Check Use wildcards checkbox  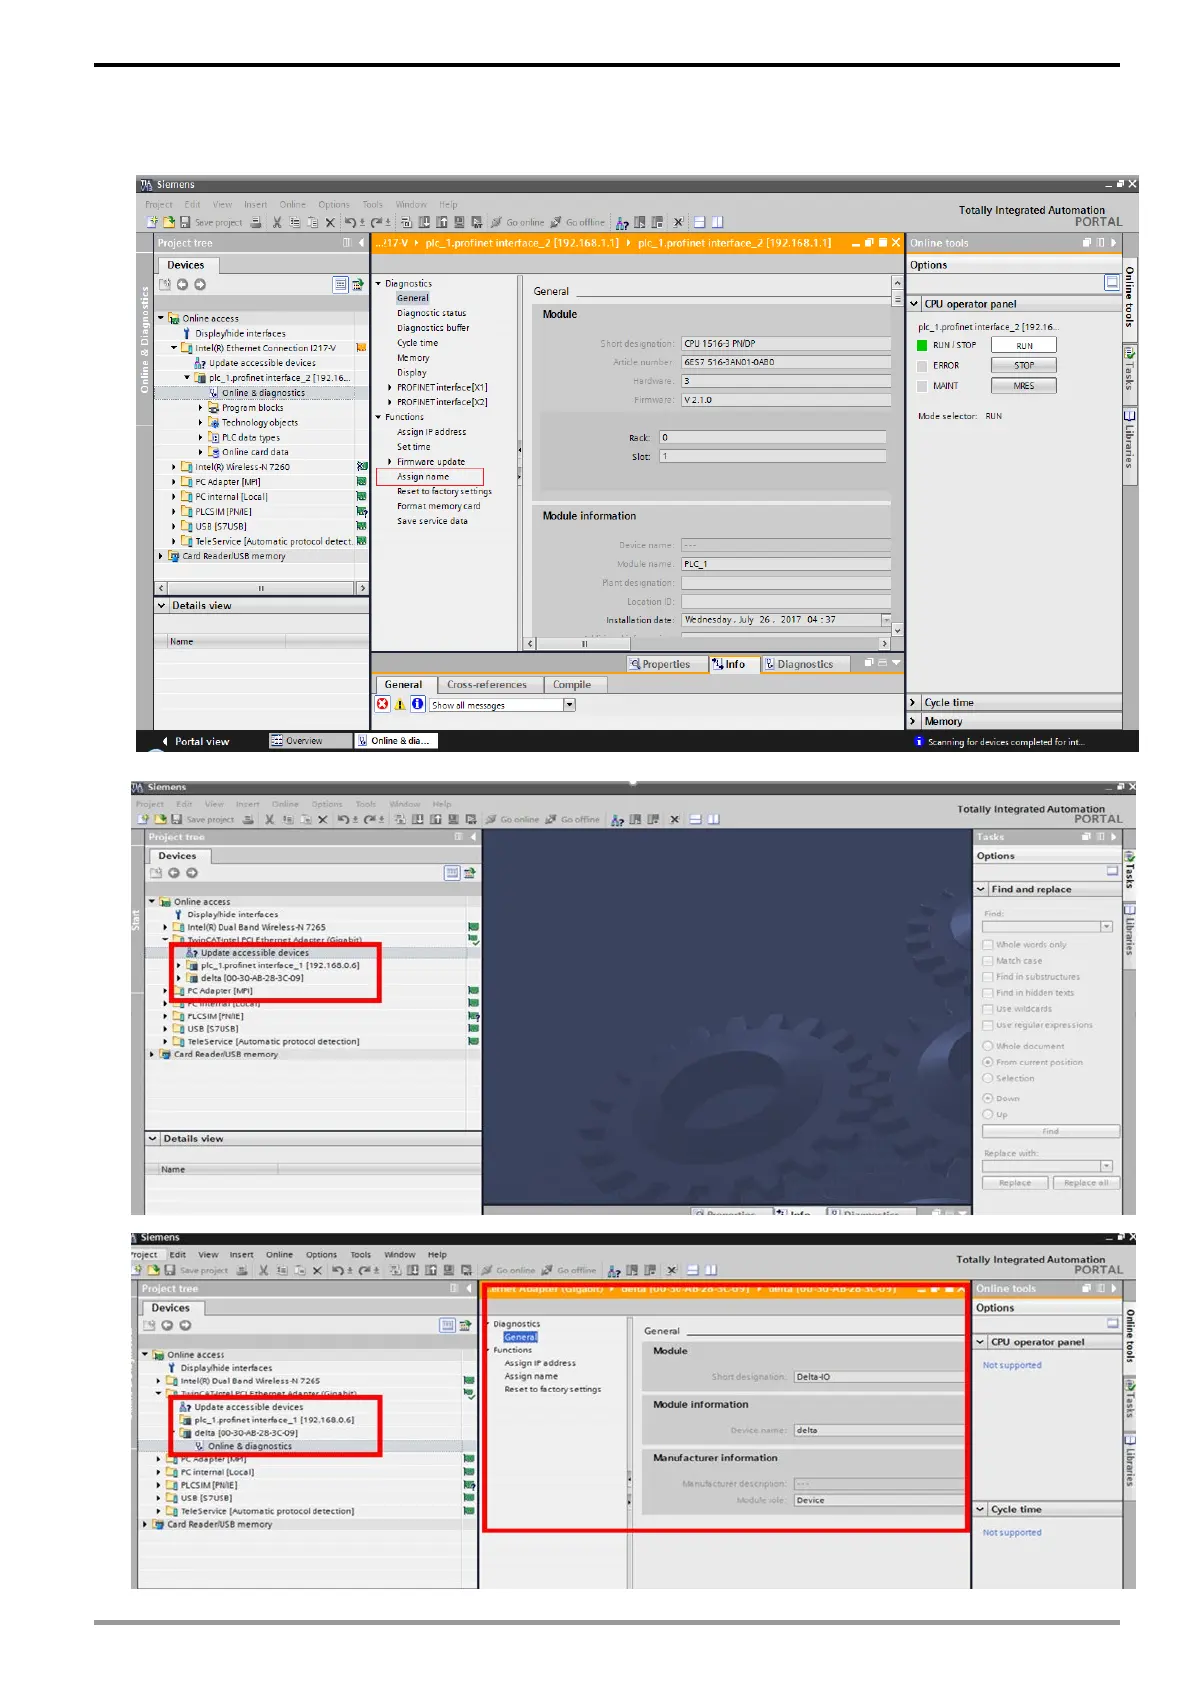click(987, 1009)
